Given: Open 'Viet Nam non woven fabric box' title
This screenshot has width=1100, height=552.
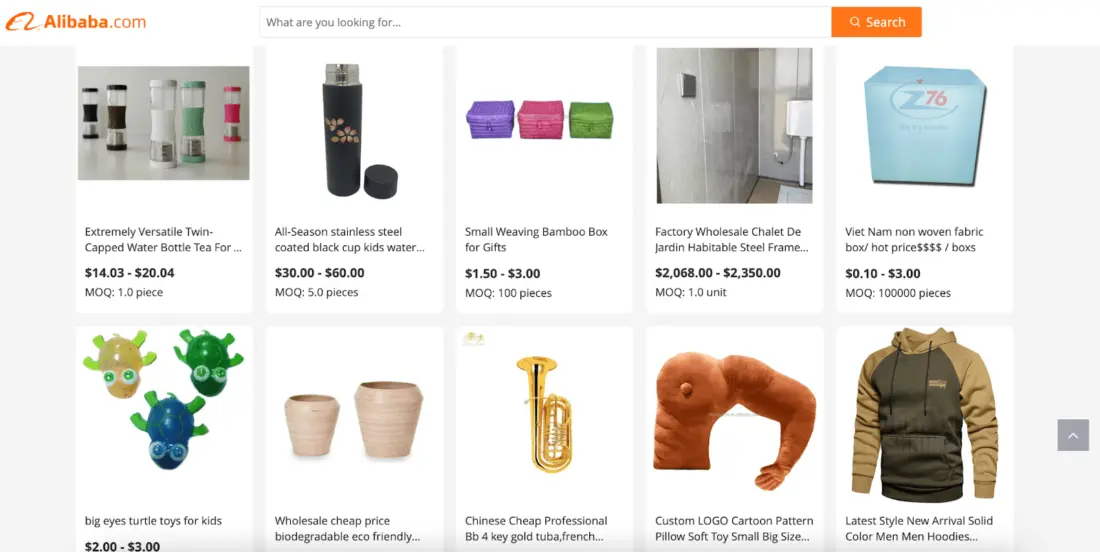Looking at the screenshot, I should pos(914,239).
